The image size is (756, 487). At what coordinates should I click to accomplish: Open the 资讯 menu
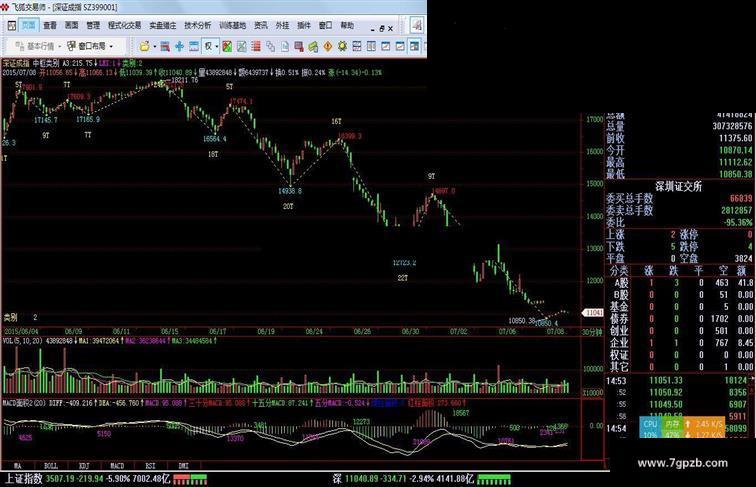261,26
